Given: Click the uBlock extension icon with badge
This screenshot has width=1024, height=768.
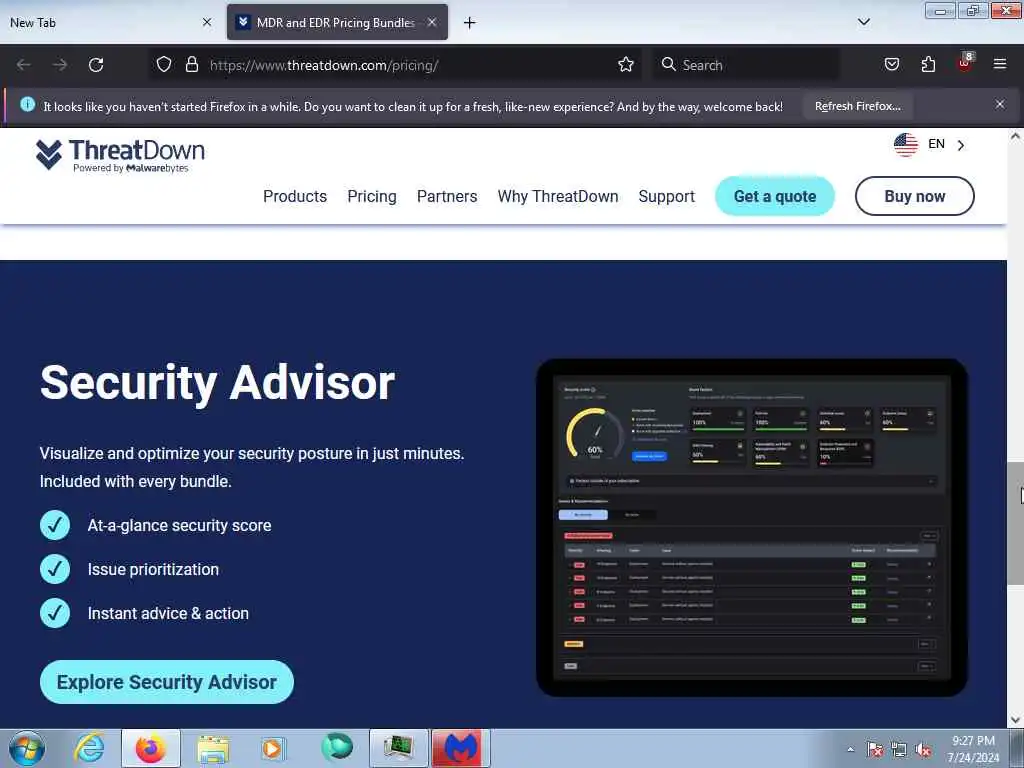Looking at the screenshot, I should 965,63.
